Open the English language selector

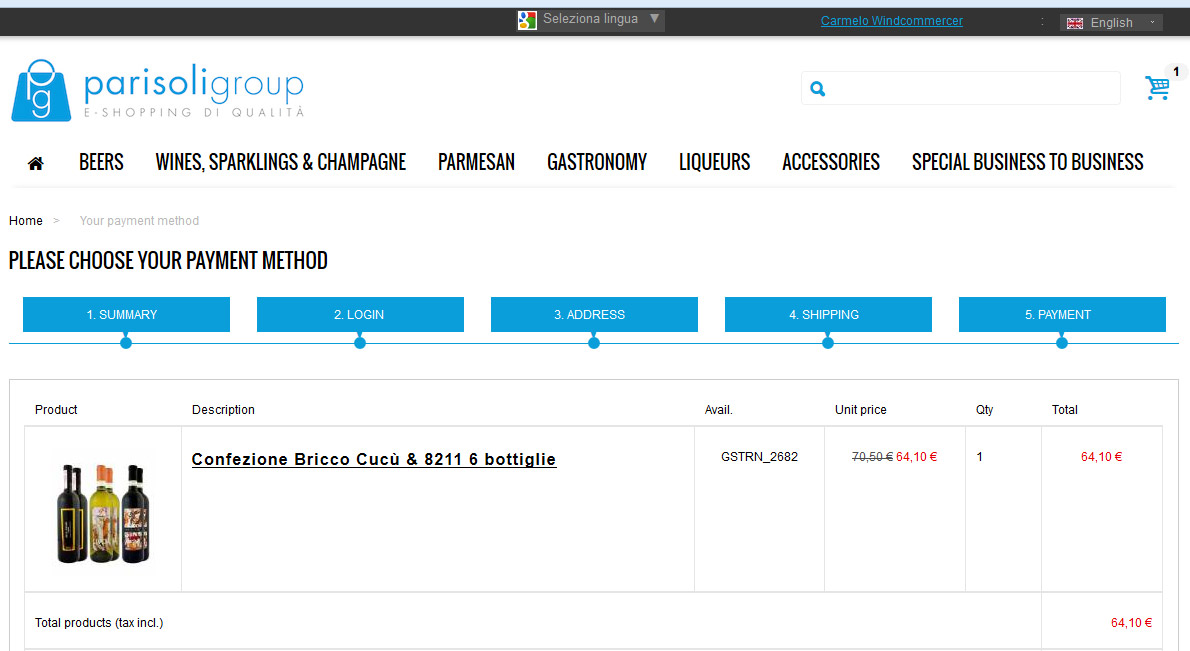(1111, 23)
